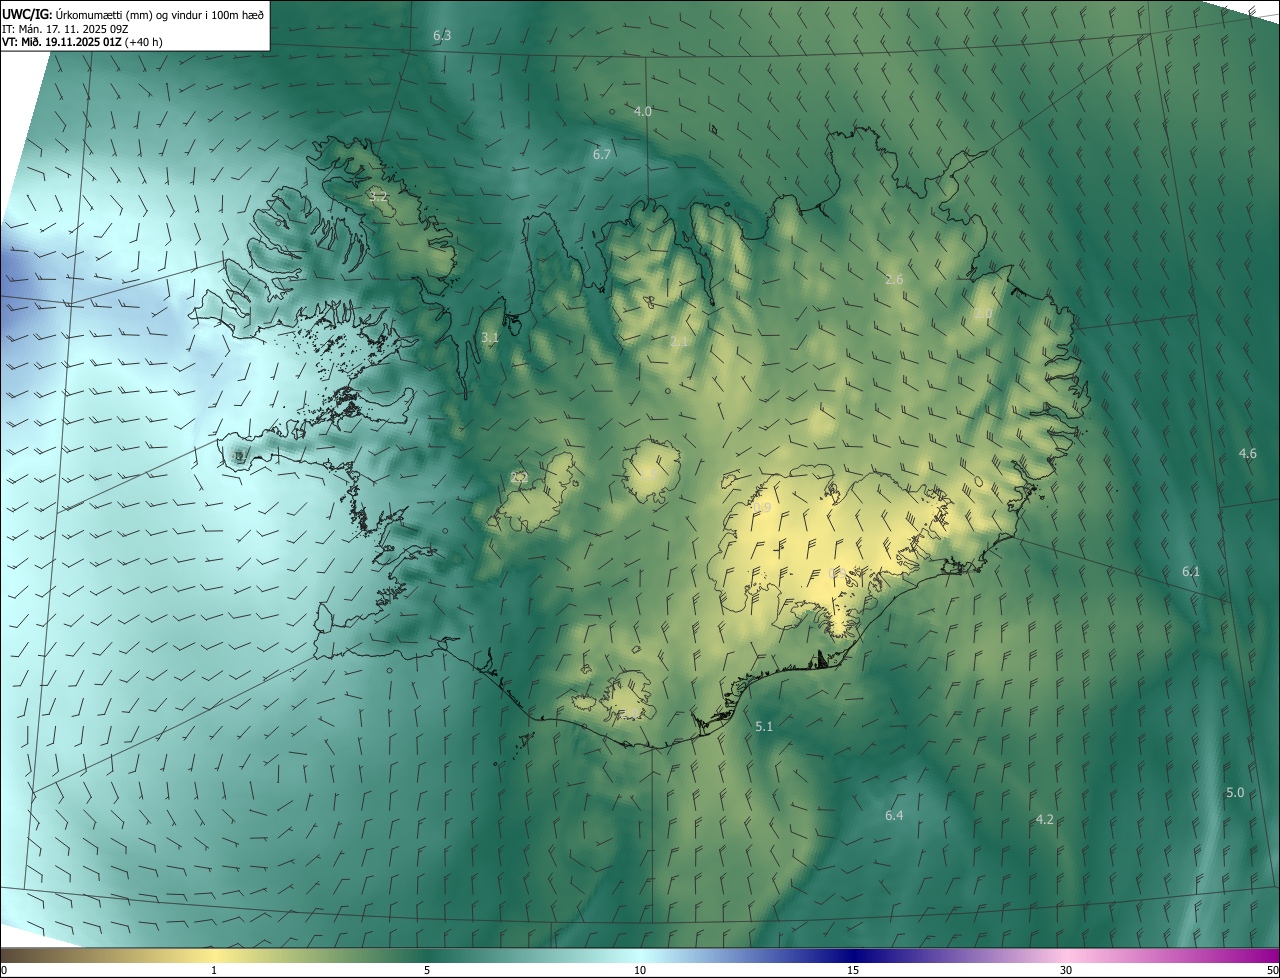This screenshot has width=1280, height=978.
Task: Click the 2.6 value in northeast Iceland
Action: tap(894, 279)
